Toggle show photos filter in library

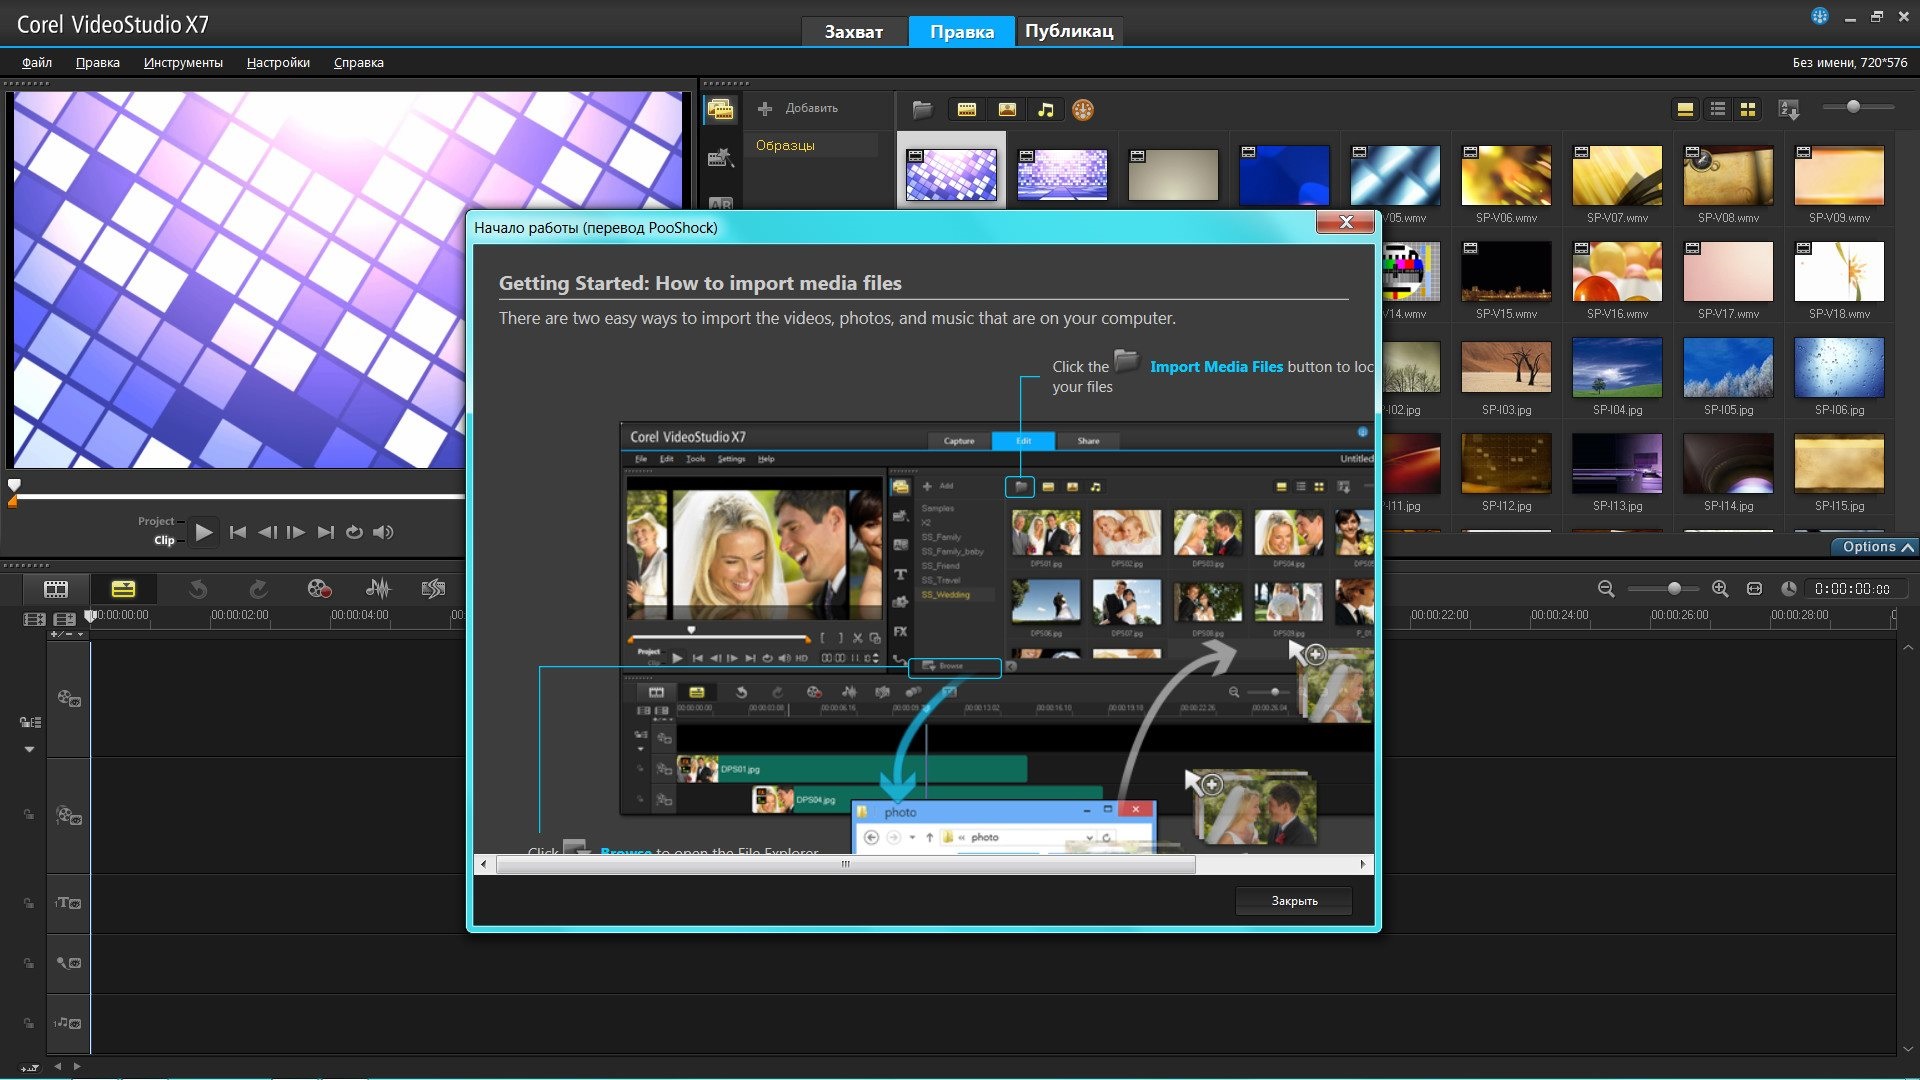pyautogui.click(x=1007, y=110)
